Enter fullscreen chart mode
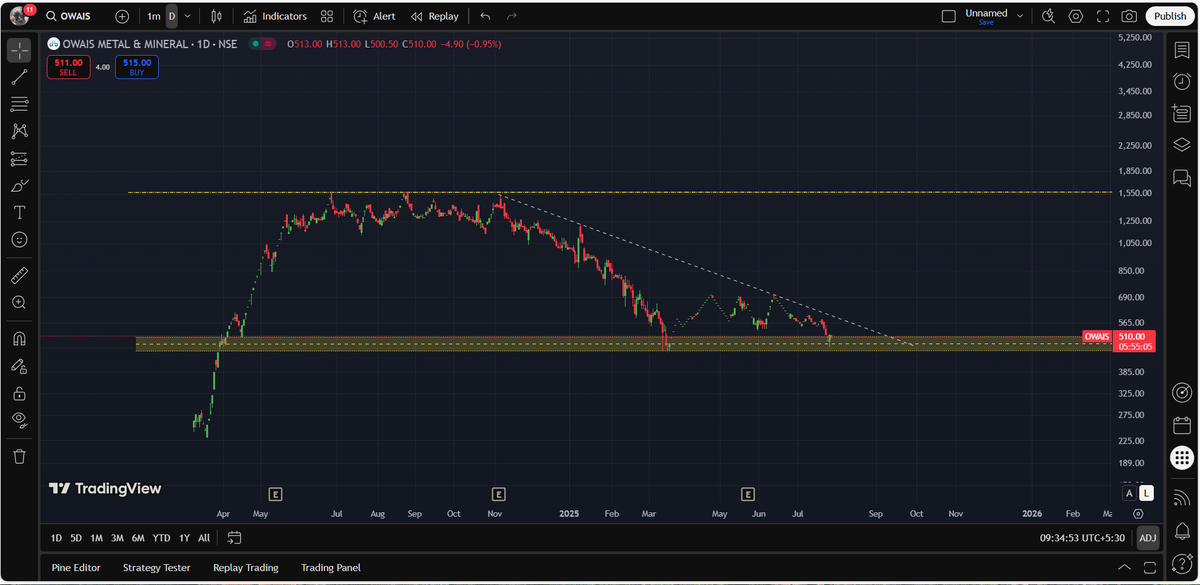Image resolution: width=1200 pixels, height=585 pixels. [1103, 16]
